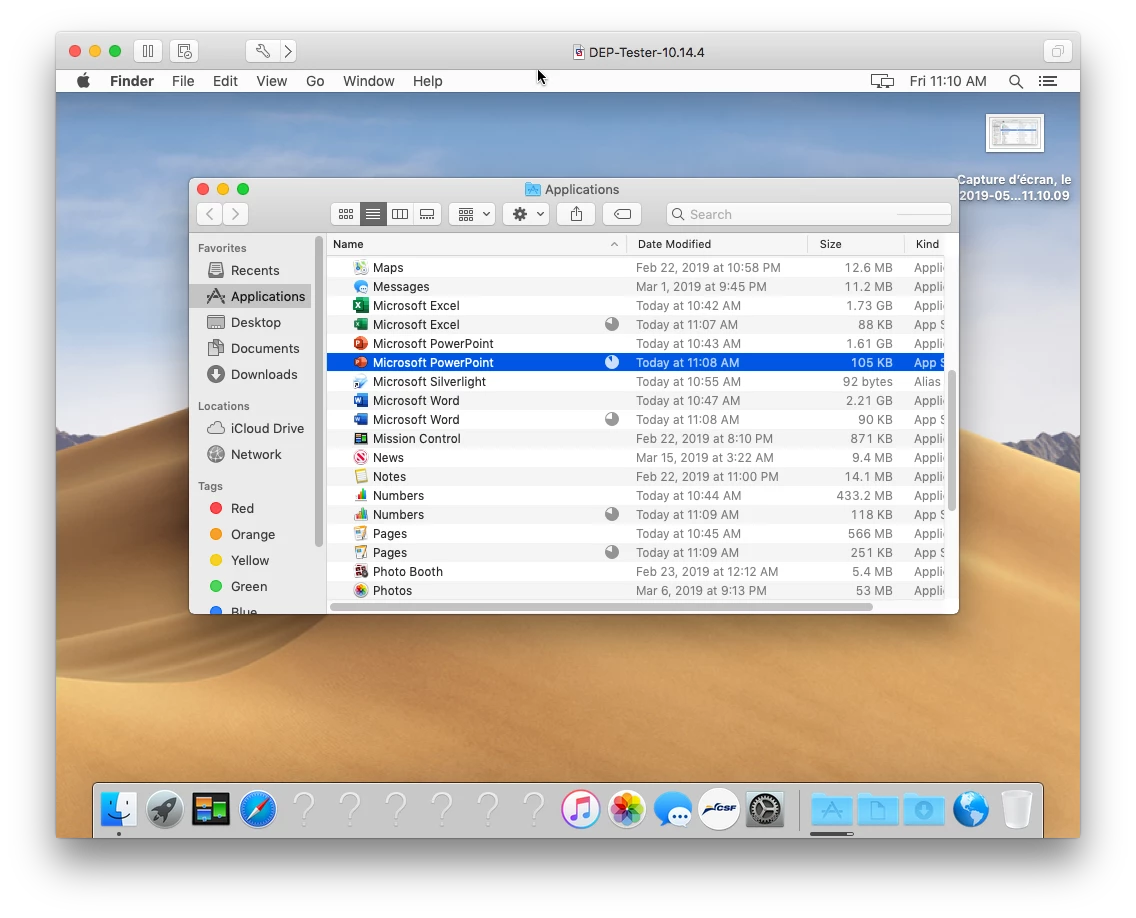Click the Finder Search field
The image size is (1136, 918).
click(x=809, y=214)
